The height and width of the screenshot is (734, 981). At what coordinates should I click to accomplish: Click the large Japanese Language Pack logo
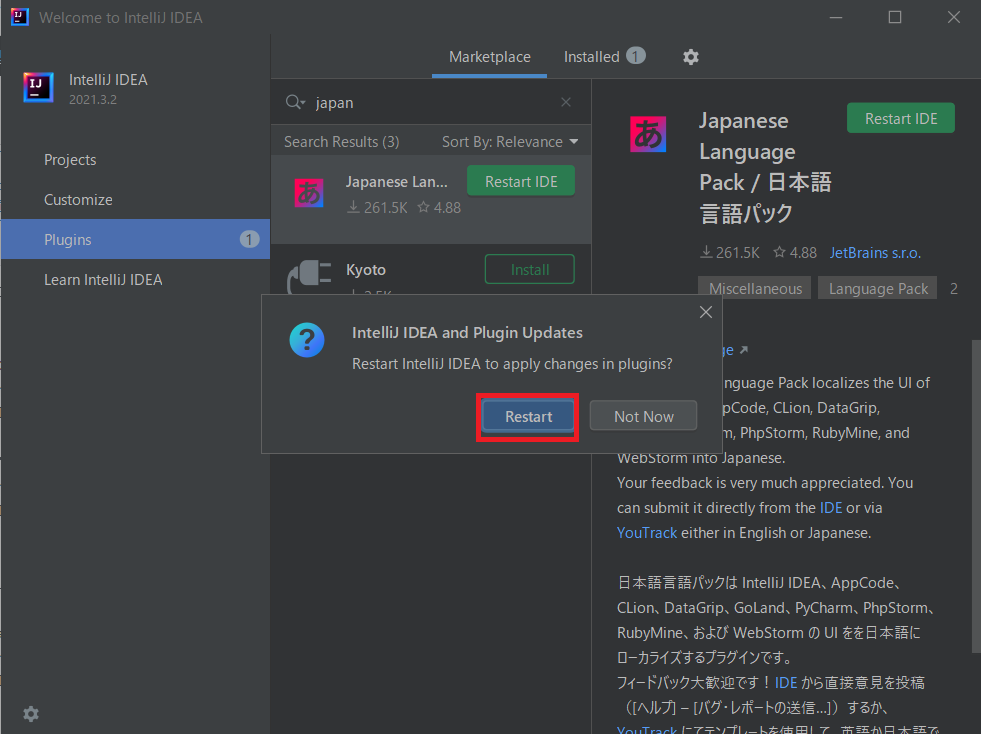point(648,134)
